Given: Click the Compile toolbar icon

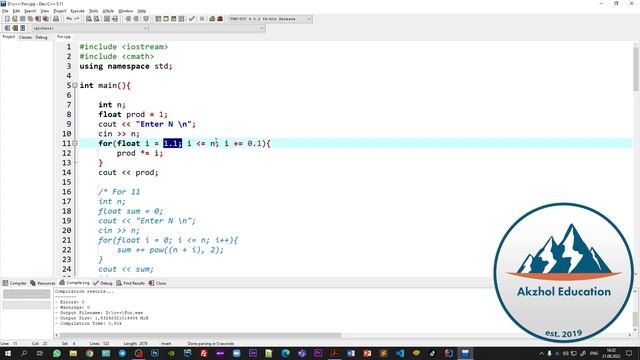Looking at the screenshot, I should (x=158, y=19).
